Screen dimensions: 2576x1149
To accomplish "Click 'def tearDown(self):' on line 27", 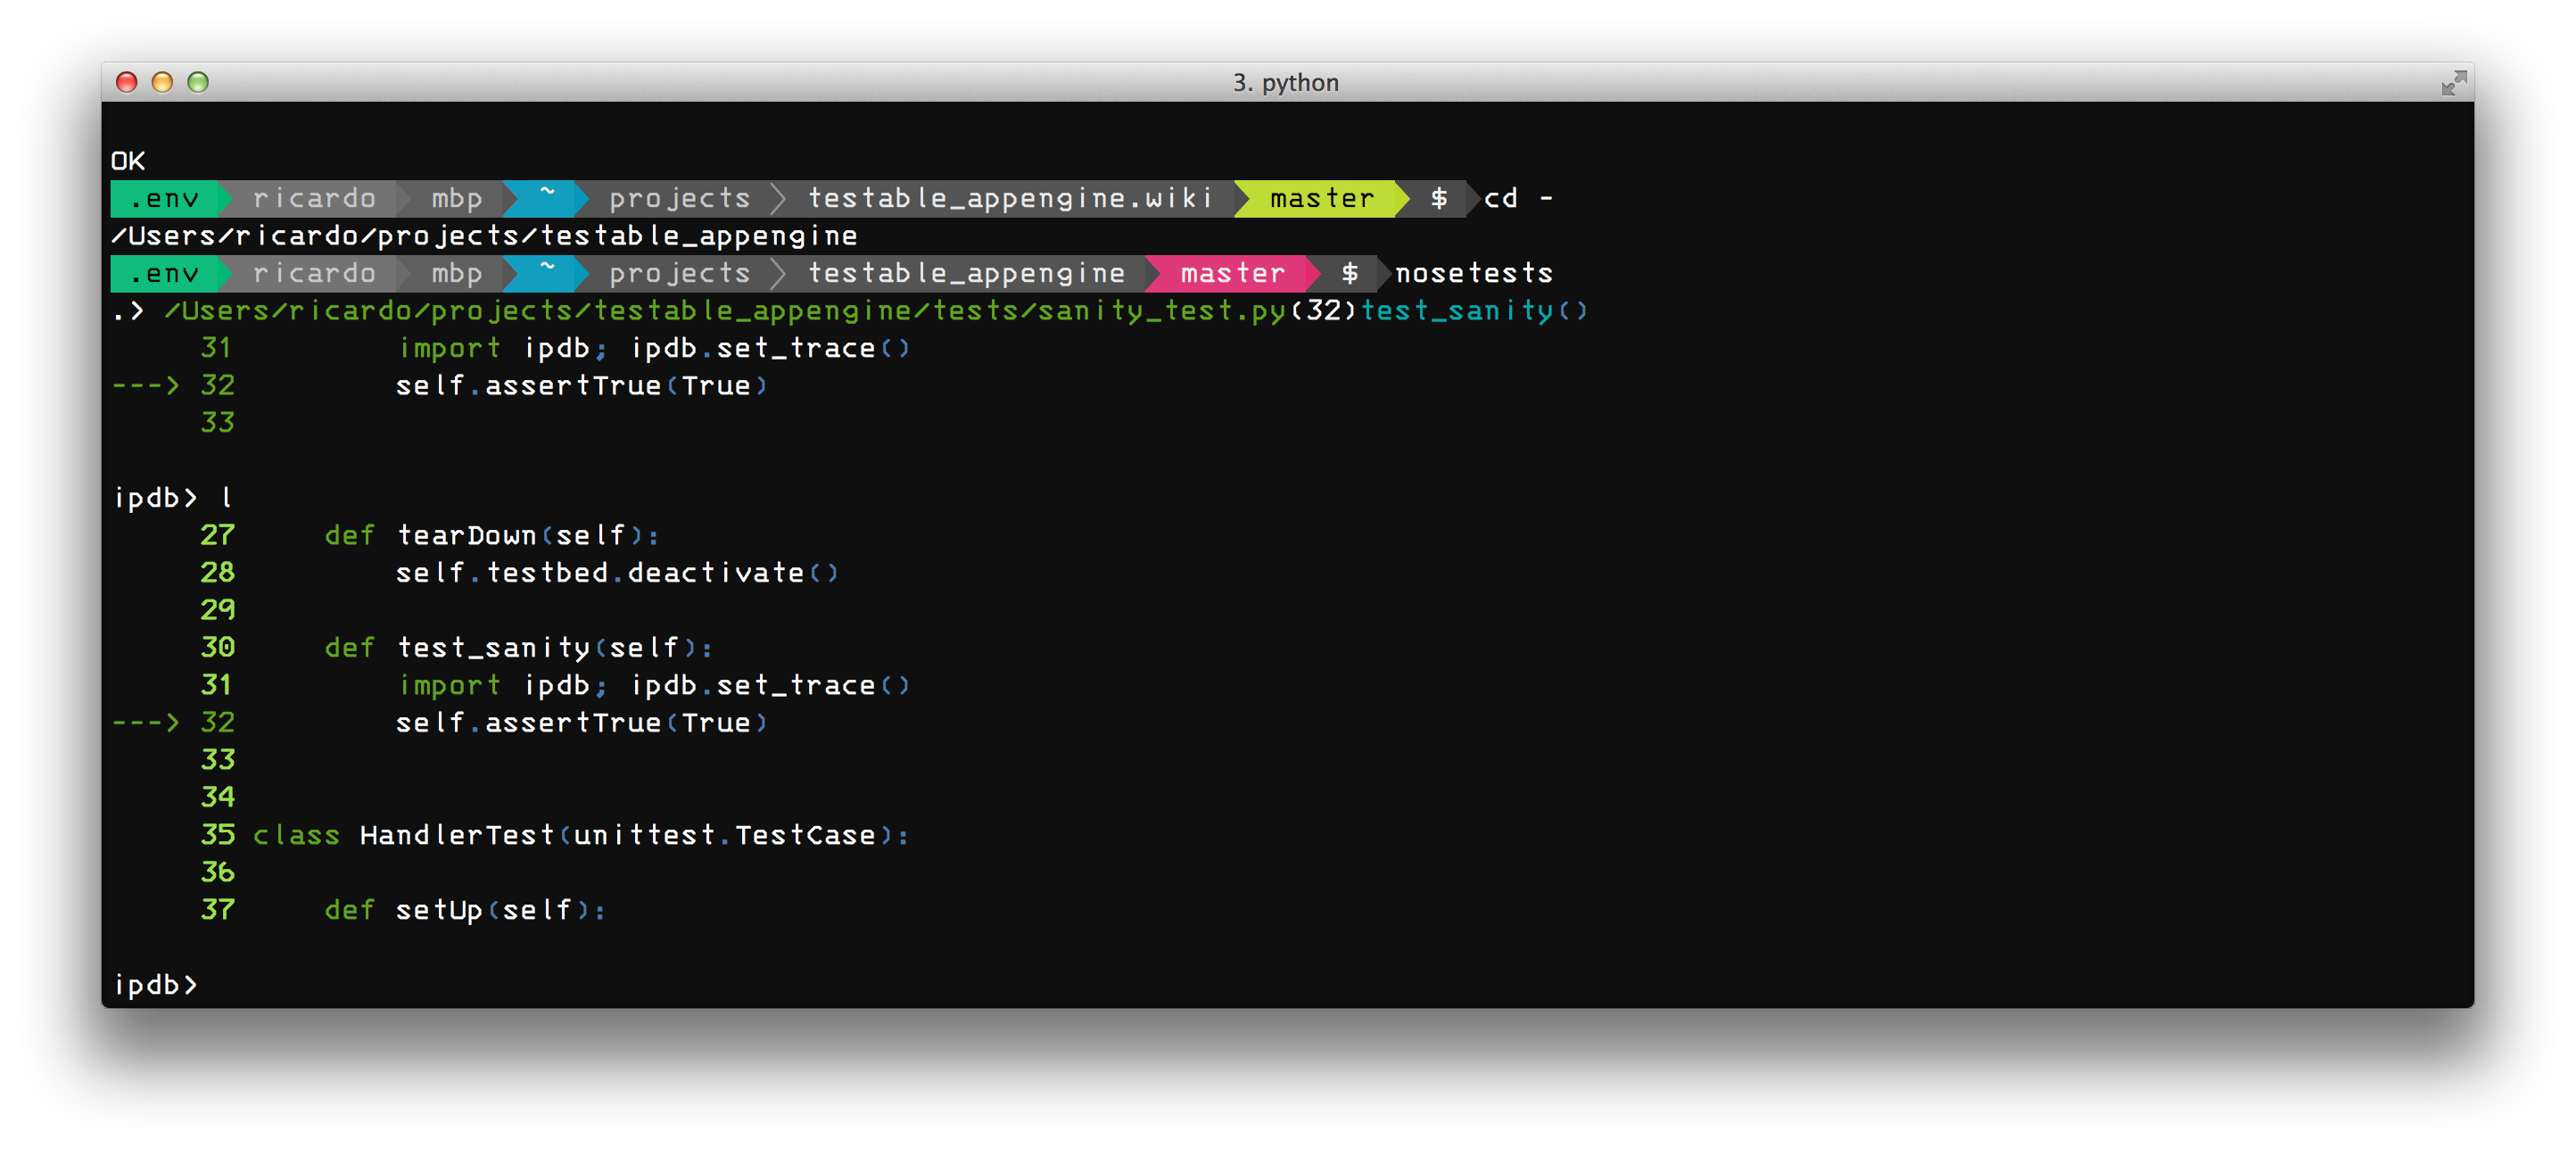I will click(x=492, y=535).
